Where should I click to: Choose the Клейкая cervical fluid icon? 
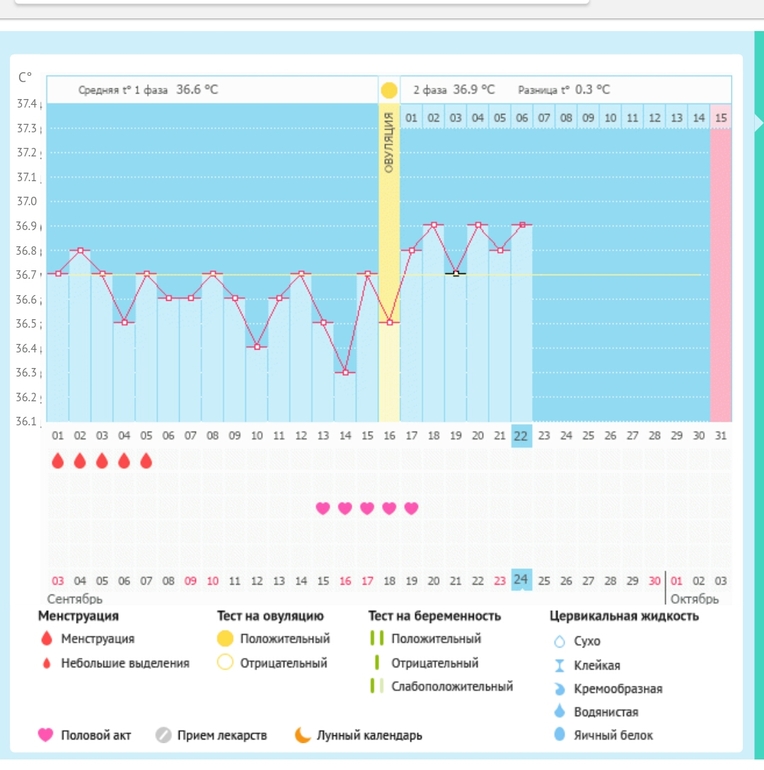[x=559, y=665]
